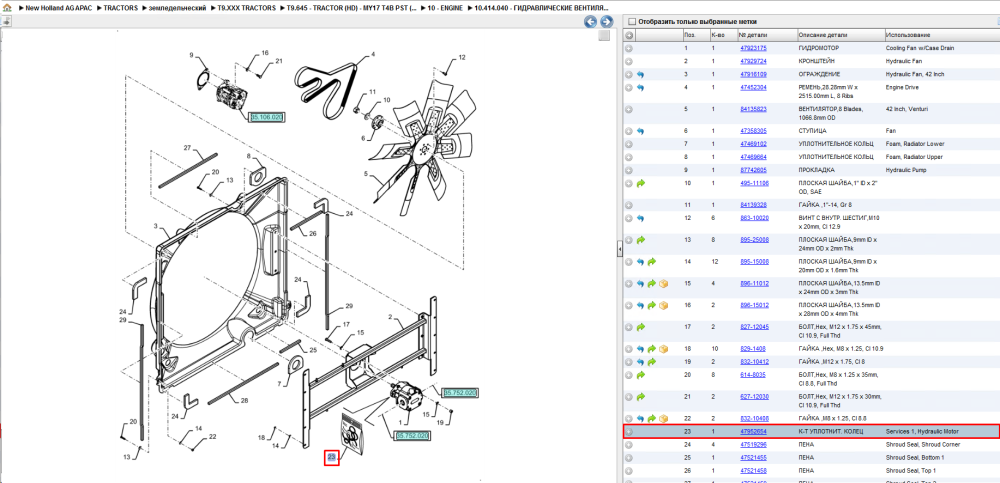Screen dimensions: 1000x483
Task: Add part 47929724 with its plus icon
Action: pos(629,61)
